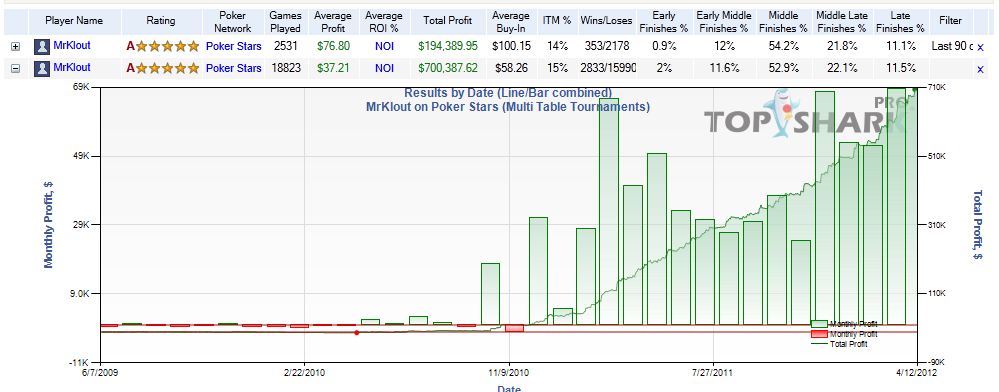Expand the MrKlout row with 2531 games
This screenshot has height=392, width=999.
16,47
